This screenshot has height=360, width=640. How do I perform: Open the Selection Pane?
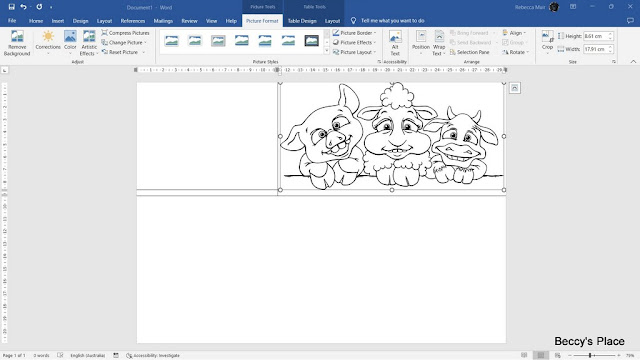point(469,52)
